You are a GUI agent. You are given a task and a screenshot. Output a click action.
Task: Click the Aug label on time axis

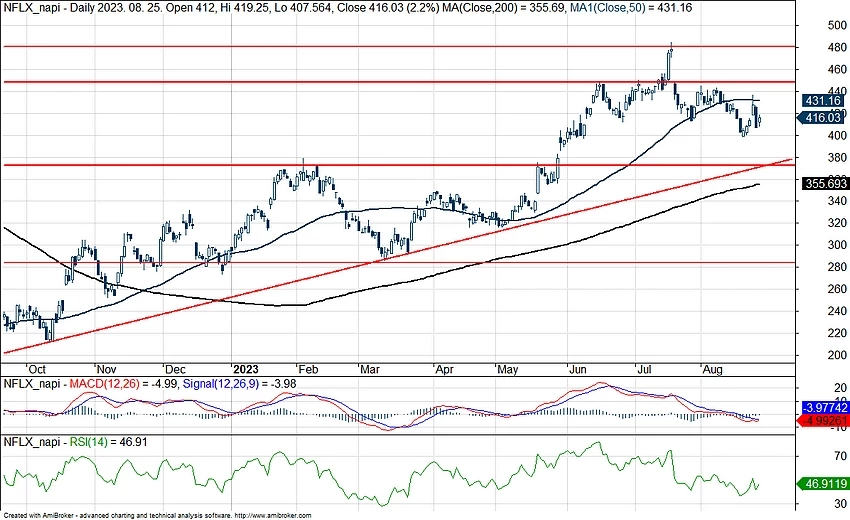coord(712,370)
